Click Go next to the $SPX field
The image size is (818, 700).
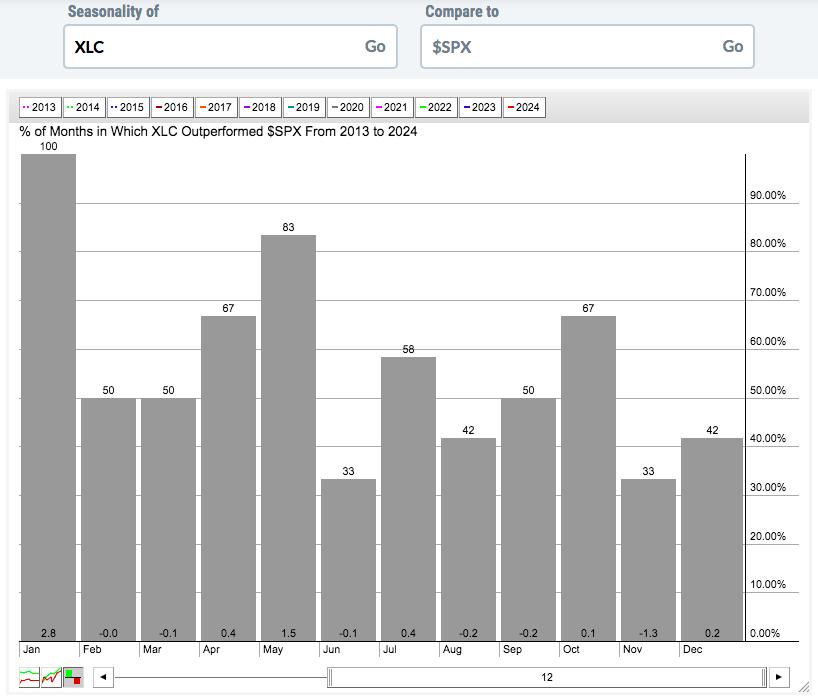[x=732, y=46]
